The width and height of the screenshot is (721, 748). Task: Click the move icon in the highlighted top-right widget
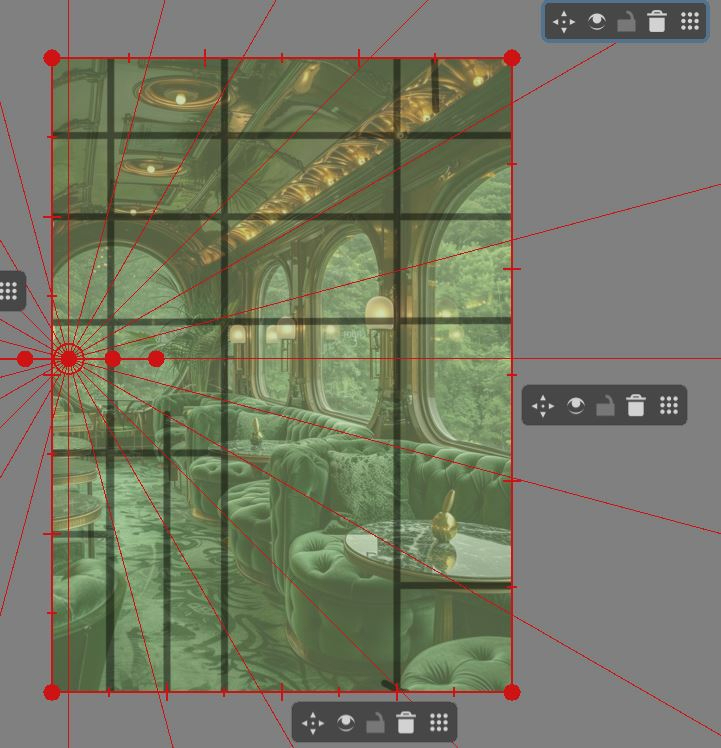pyautogui.click(x=564, y=22)
